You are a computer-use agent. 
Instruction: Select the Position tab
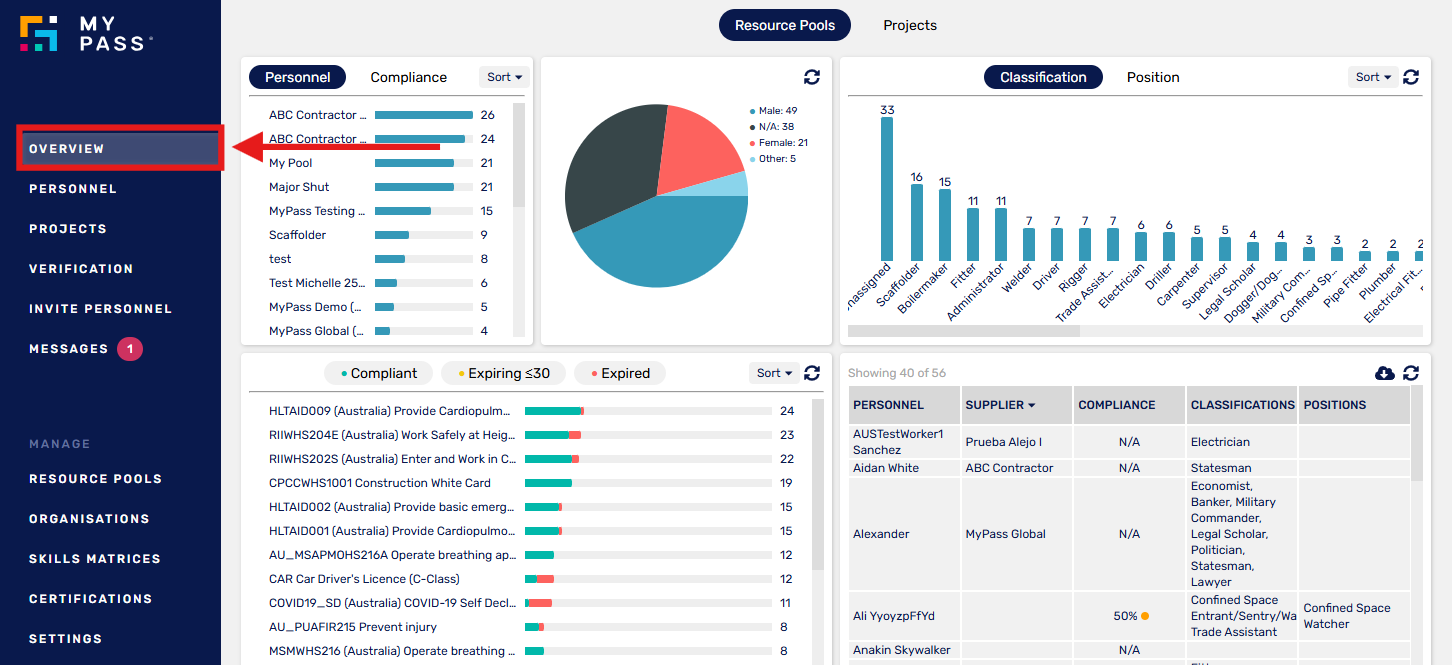coord(1153,77)
